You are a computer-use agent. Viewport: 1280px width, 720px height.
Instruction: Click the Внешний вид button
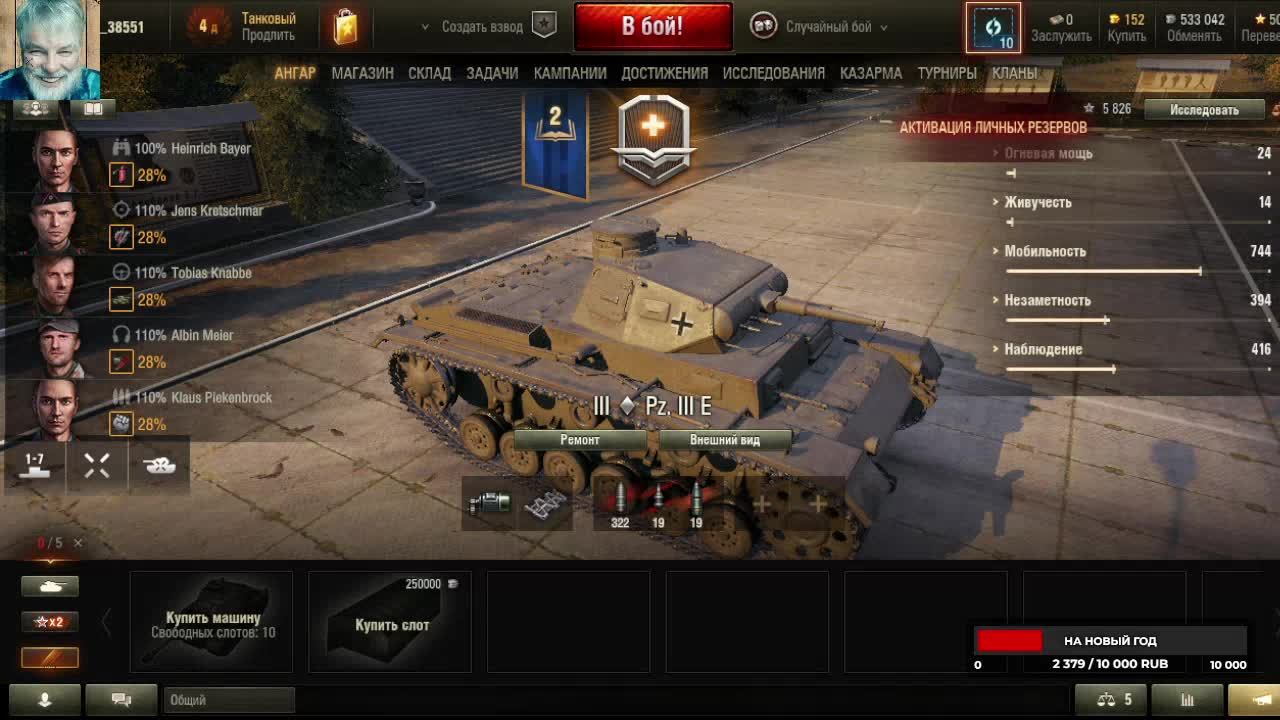point(725,440)
